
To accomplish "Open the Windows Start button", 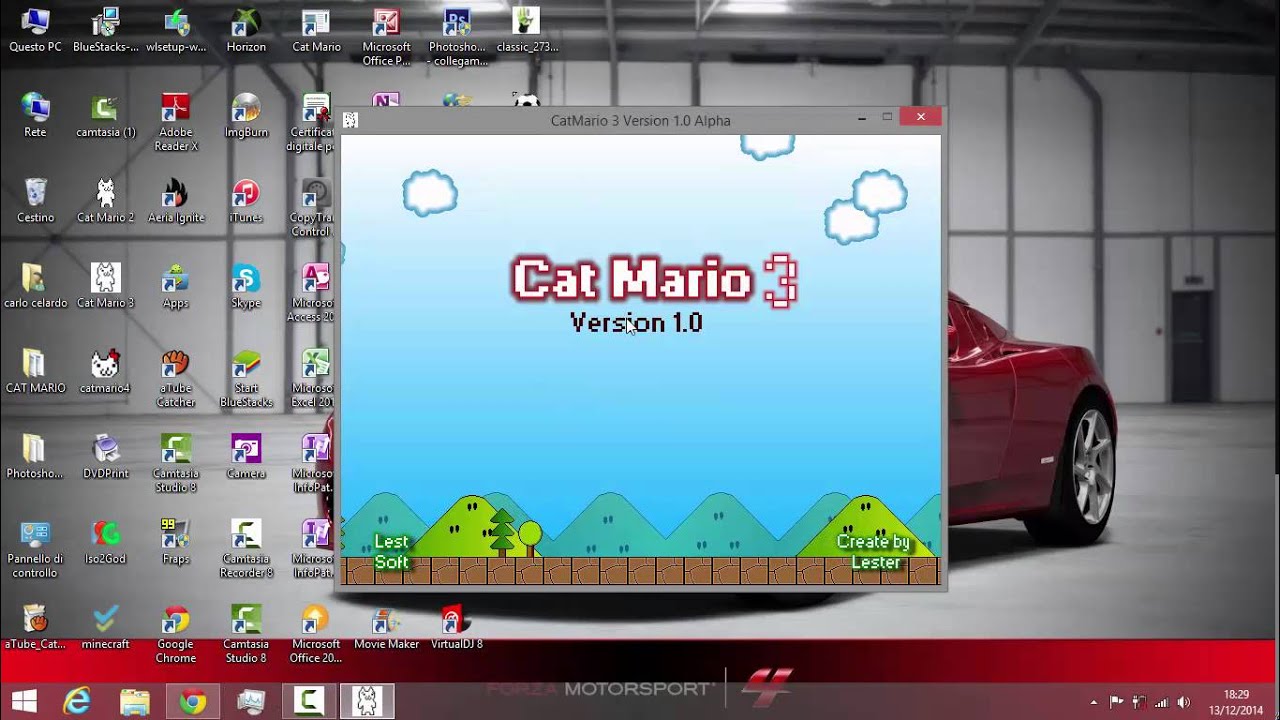I will pyautogui.click(x=24, y=701).
